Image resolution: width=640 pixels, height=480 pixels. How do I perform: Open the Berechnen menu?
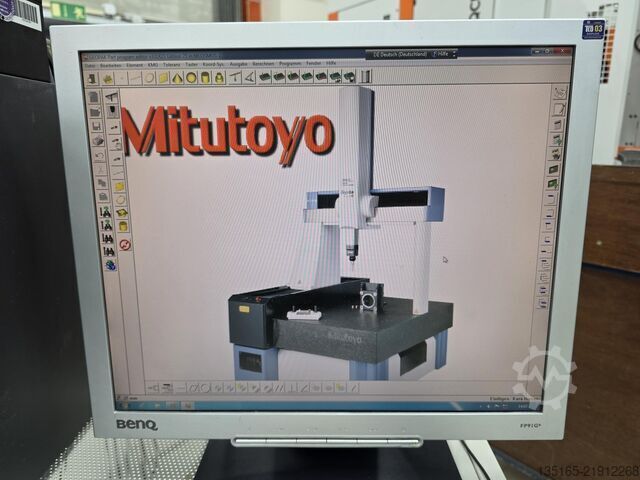263,64
